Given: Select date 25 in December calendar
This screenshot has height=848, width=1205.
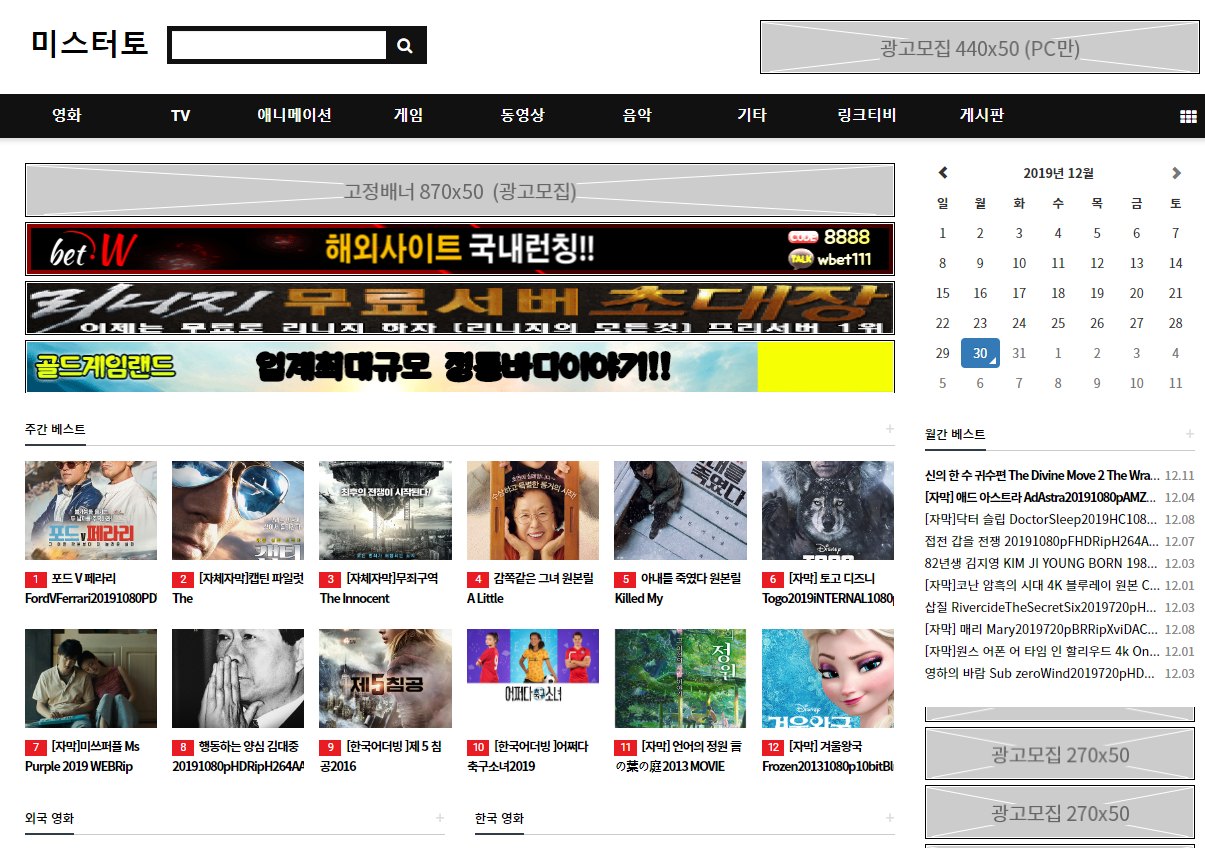Looking at the screenshot, I should coord(1058,323).
